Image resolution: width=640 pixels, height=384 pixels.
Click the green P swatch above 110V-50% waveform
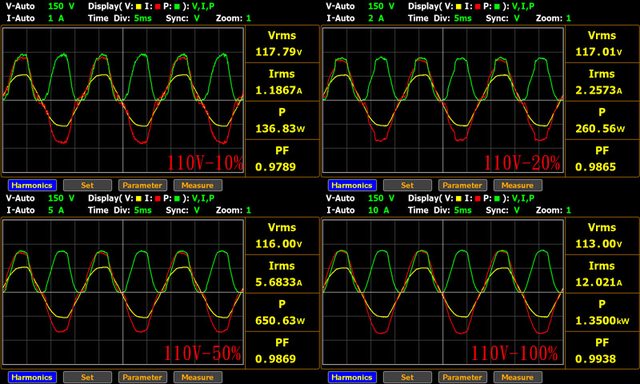(177, 199)
